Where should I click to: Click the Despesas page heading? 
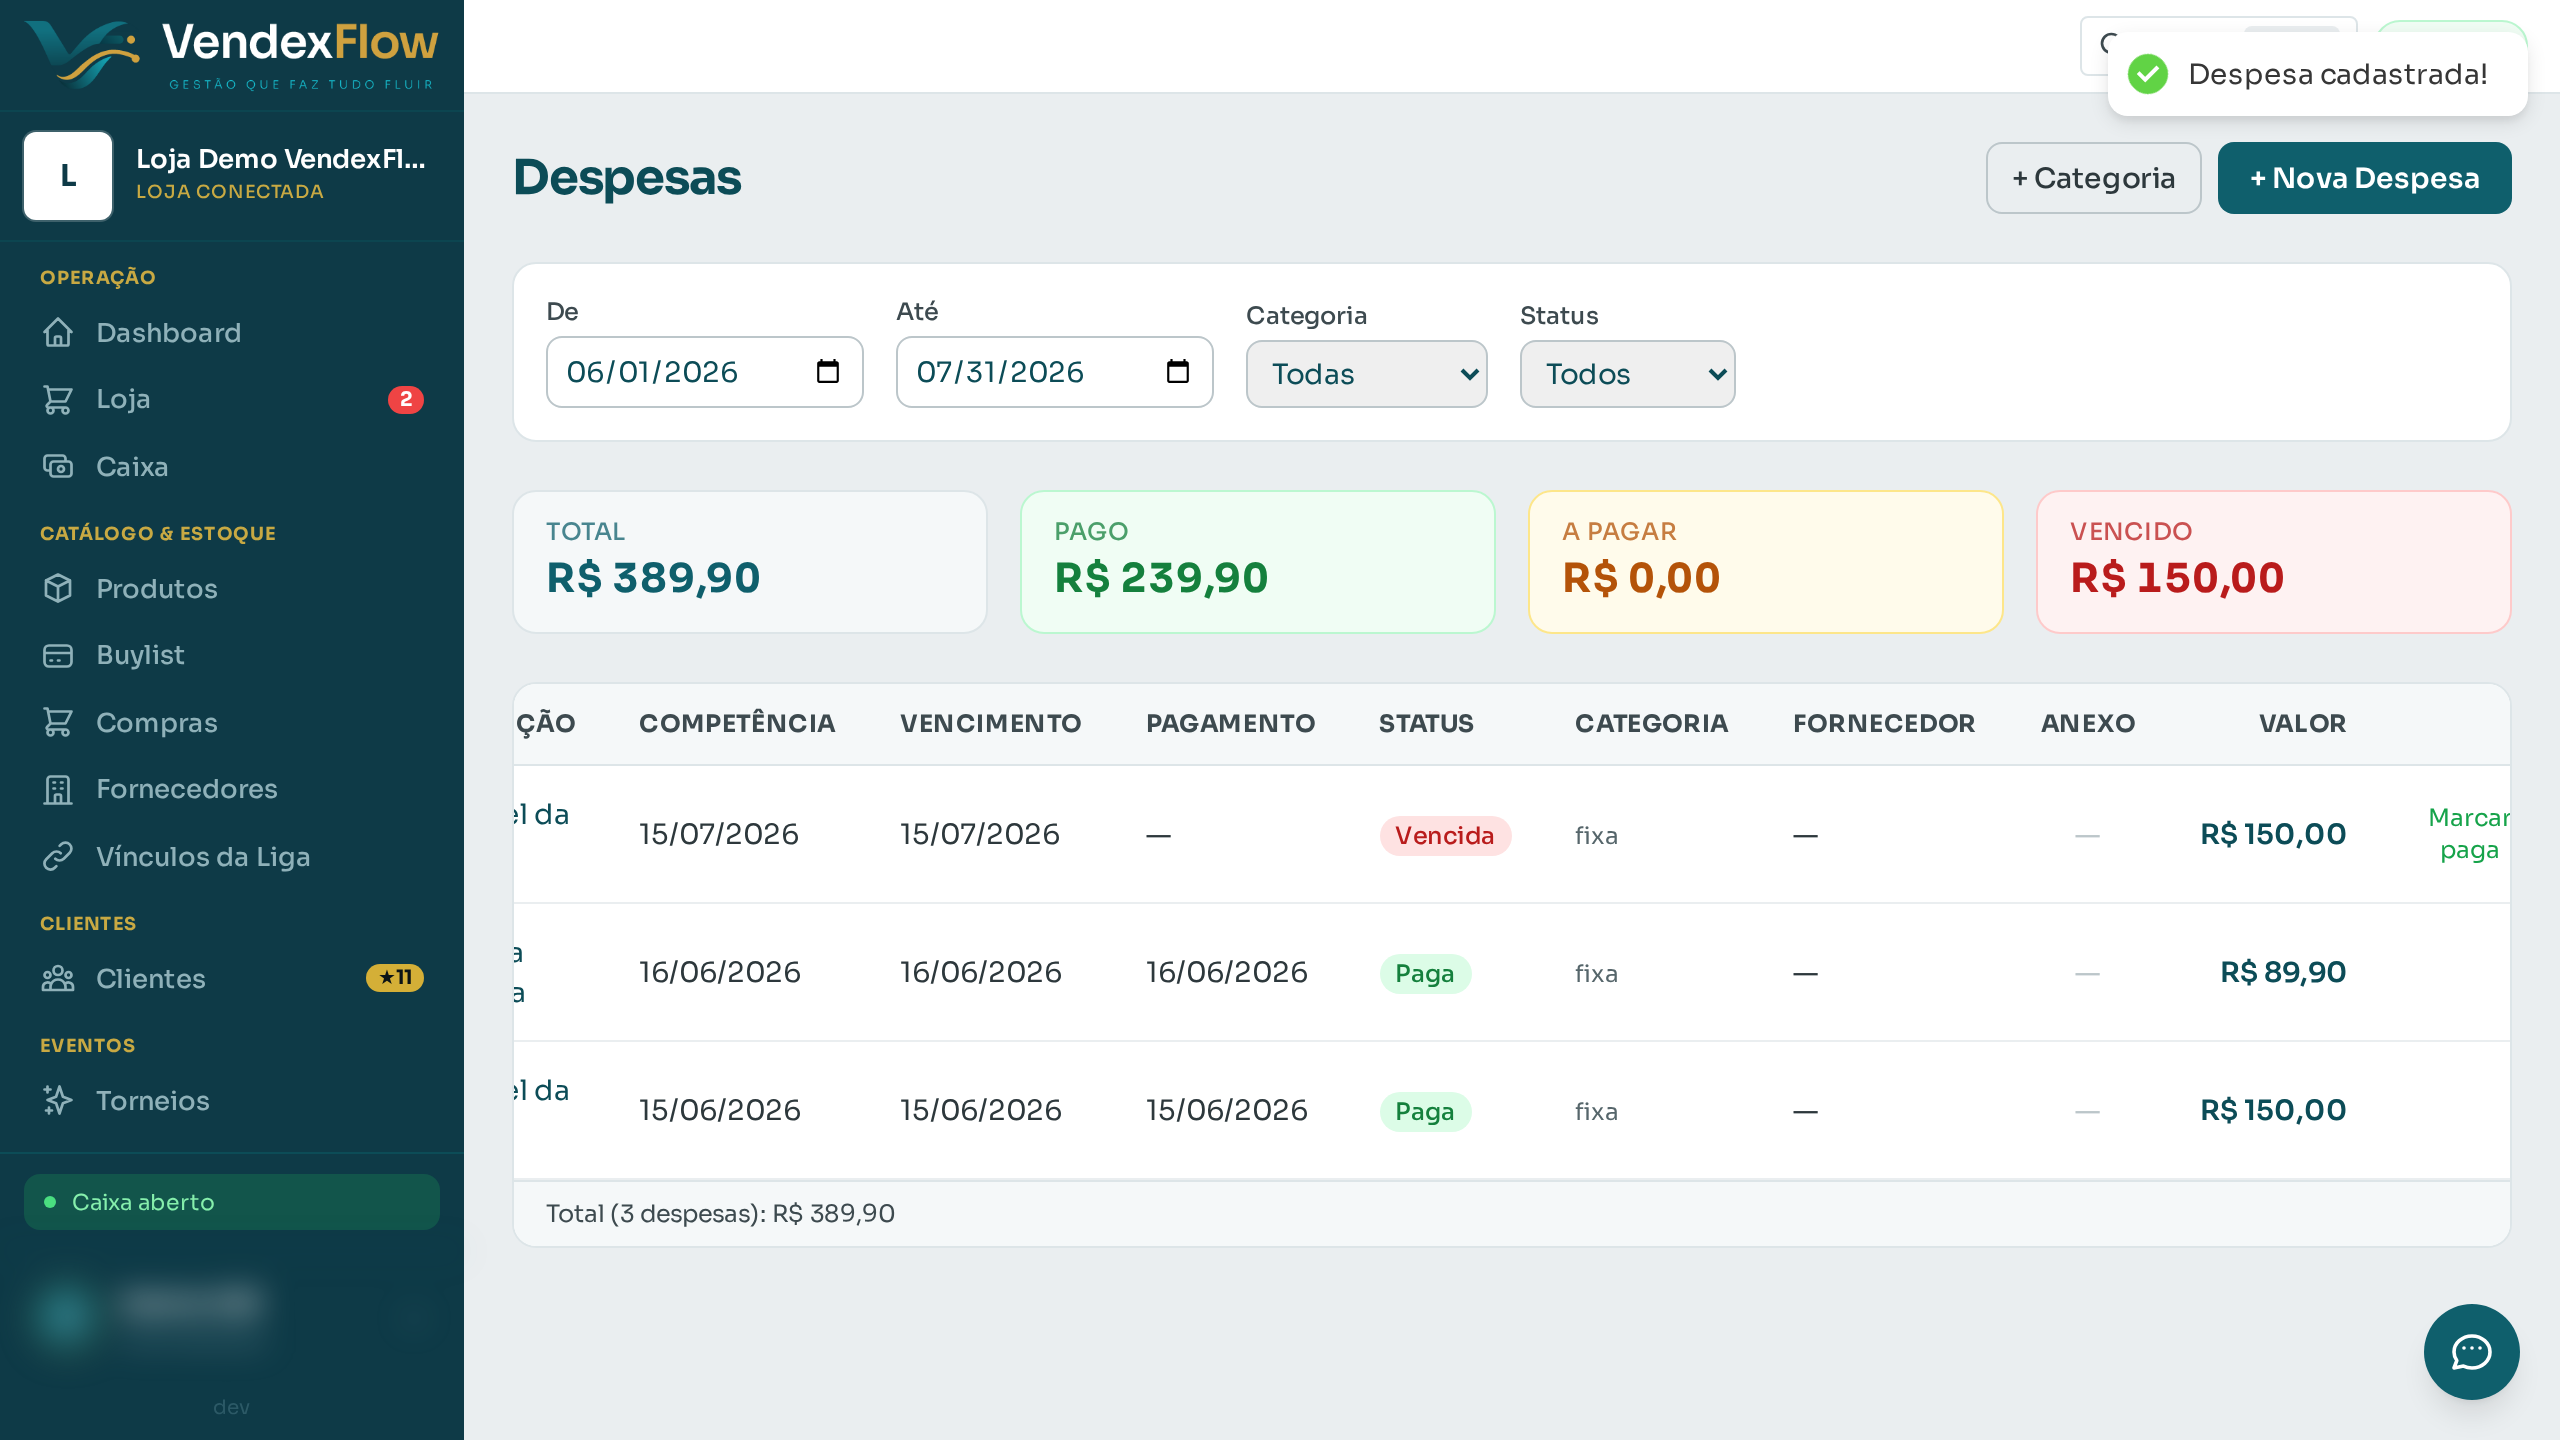[627, 178]
